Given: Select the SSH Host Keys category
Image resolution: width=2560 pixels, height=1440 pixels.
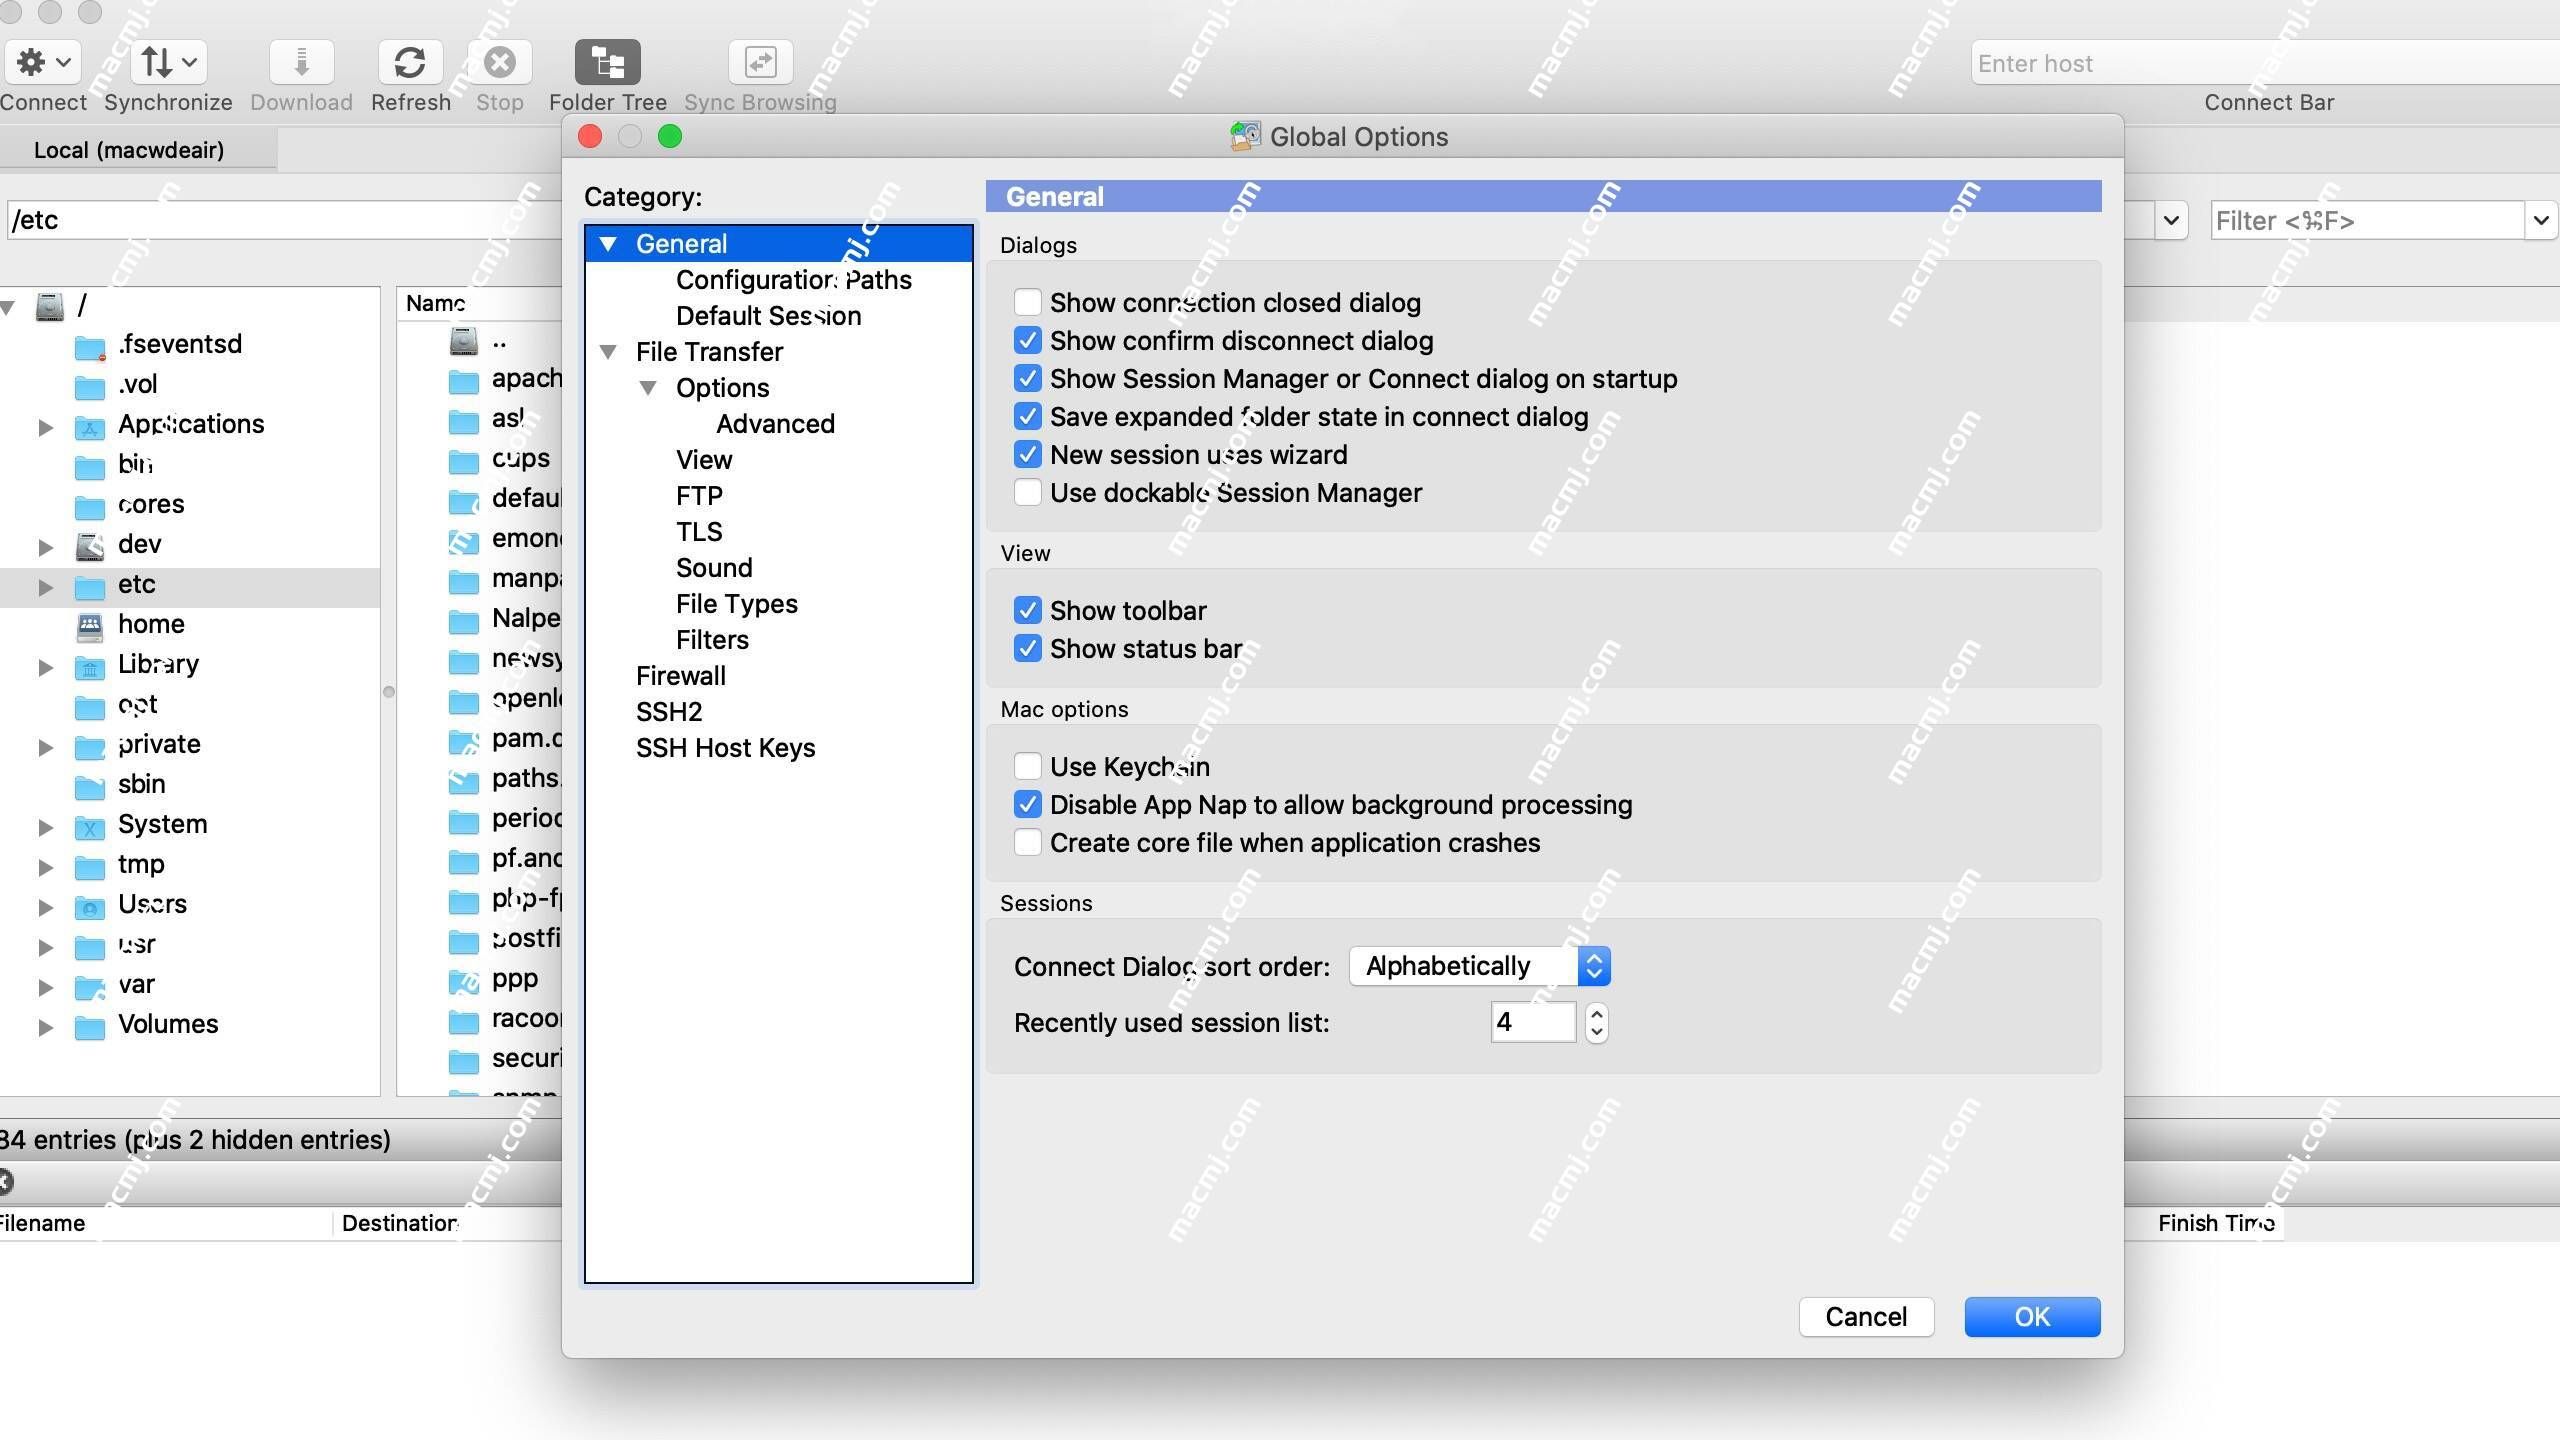Looking at the screenshot, I should coord(725,747).
